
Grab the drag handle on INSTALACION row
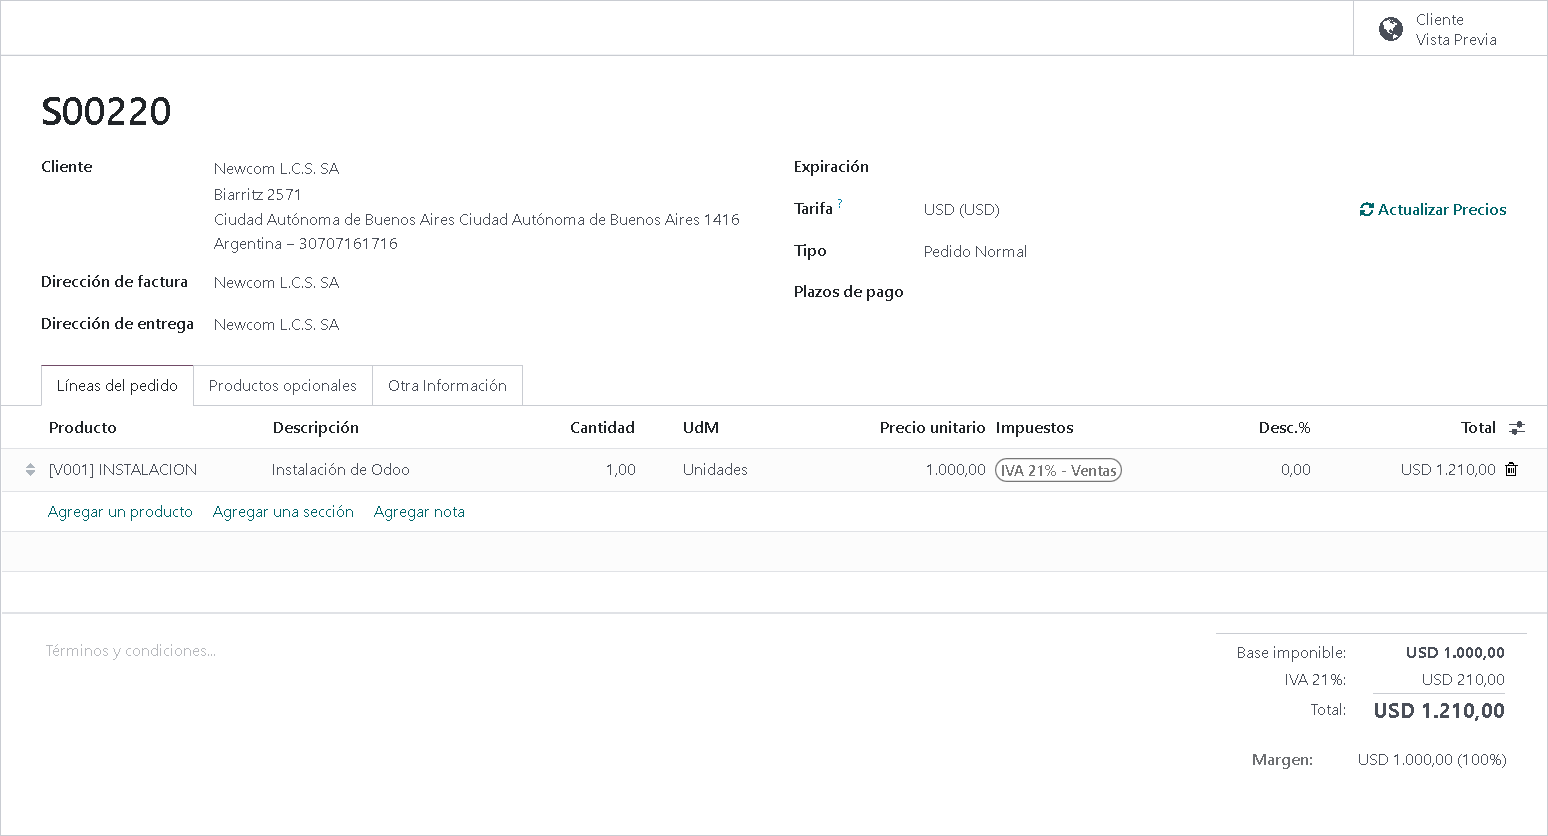pos(31,470)
